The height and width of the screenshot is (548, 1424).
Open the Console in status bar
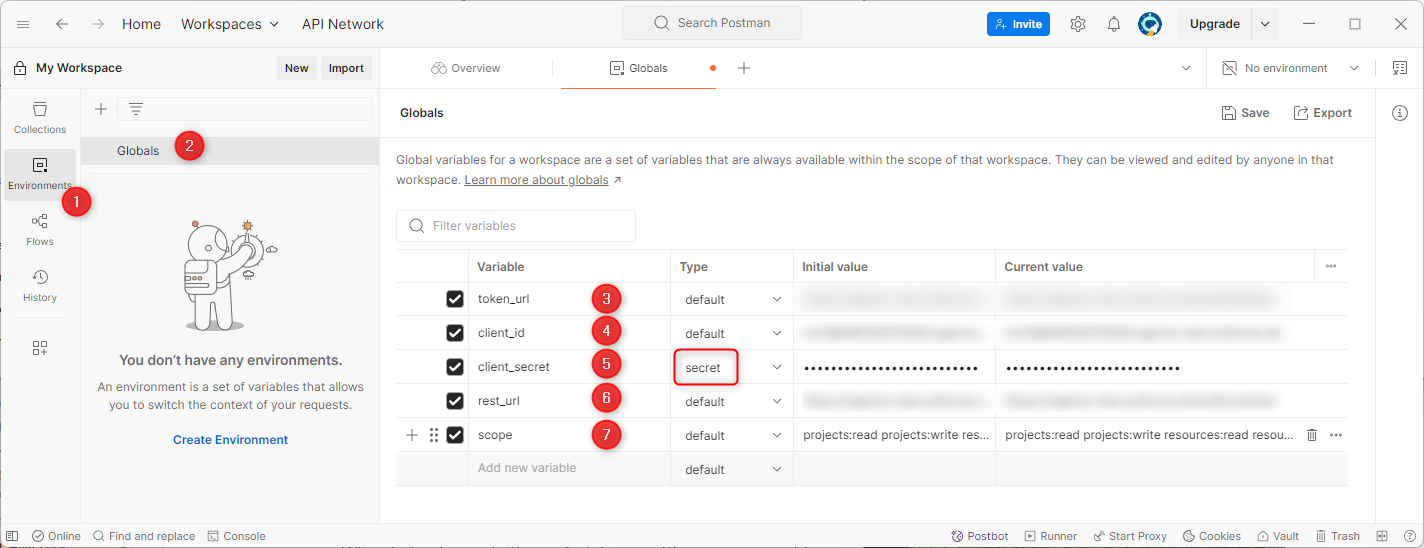pyautogui.click(x=236, y=536)
